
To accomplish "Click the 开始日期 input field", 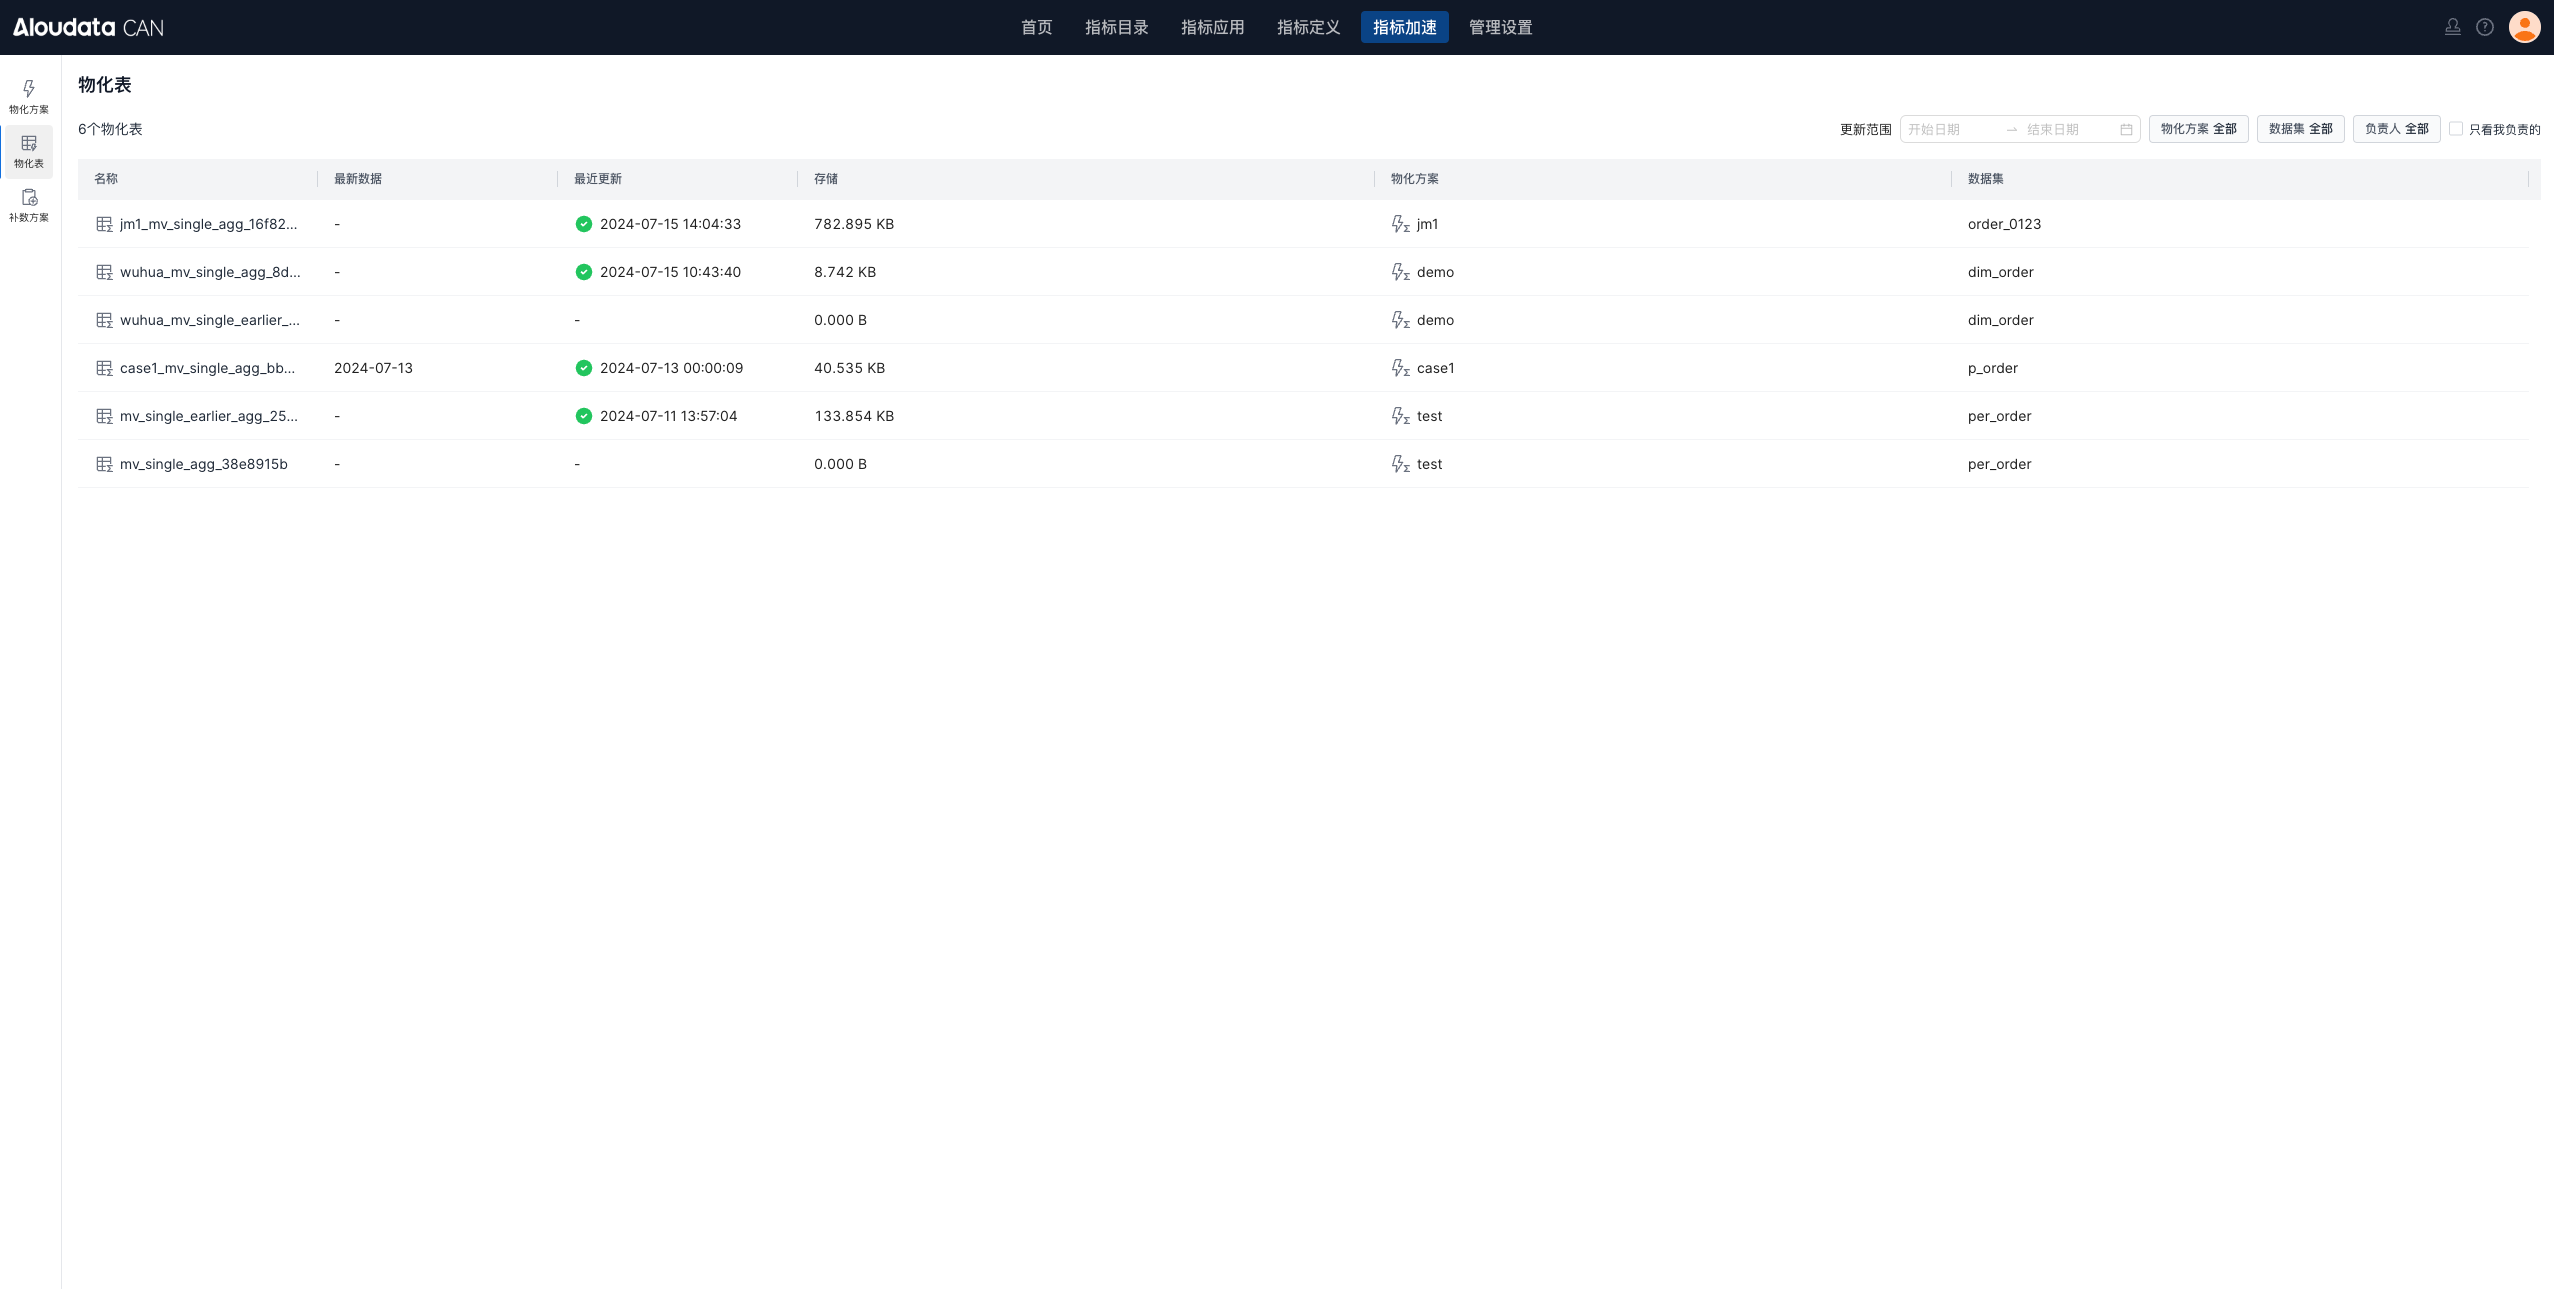I will coord(1950,130).
